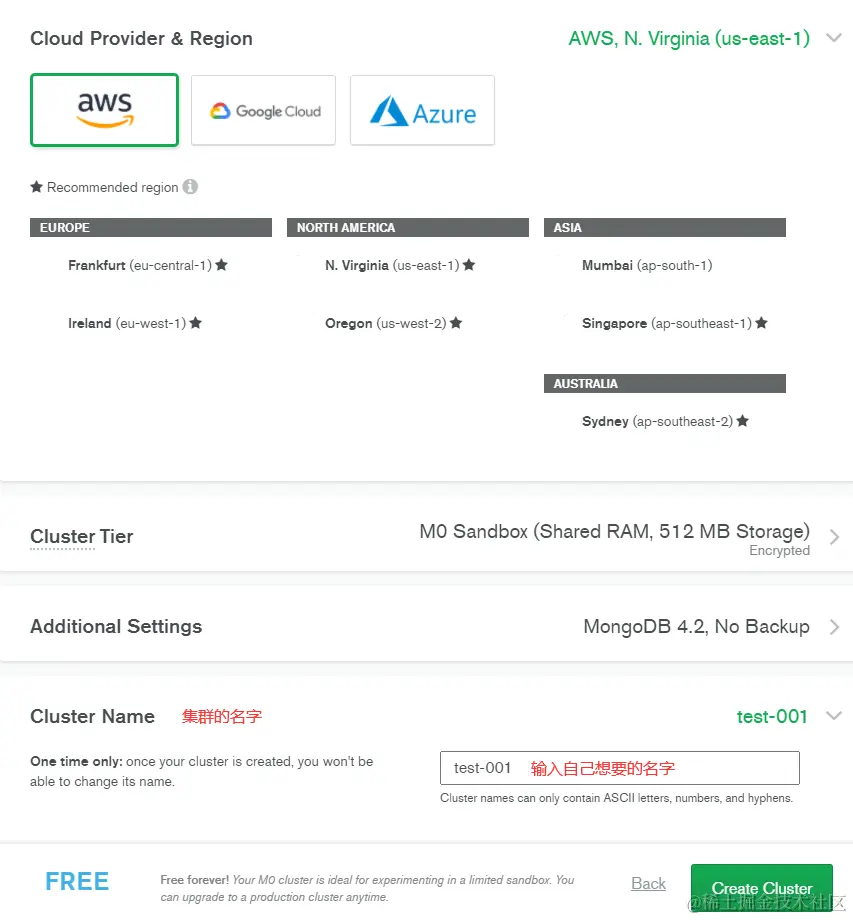Viewport: 853px width, 920px height.
Task: Click the Cloud Provider & Region heading
Action: (141, 38)
